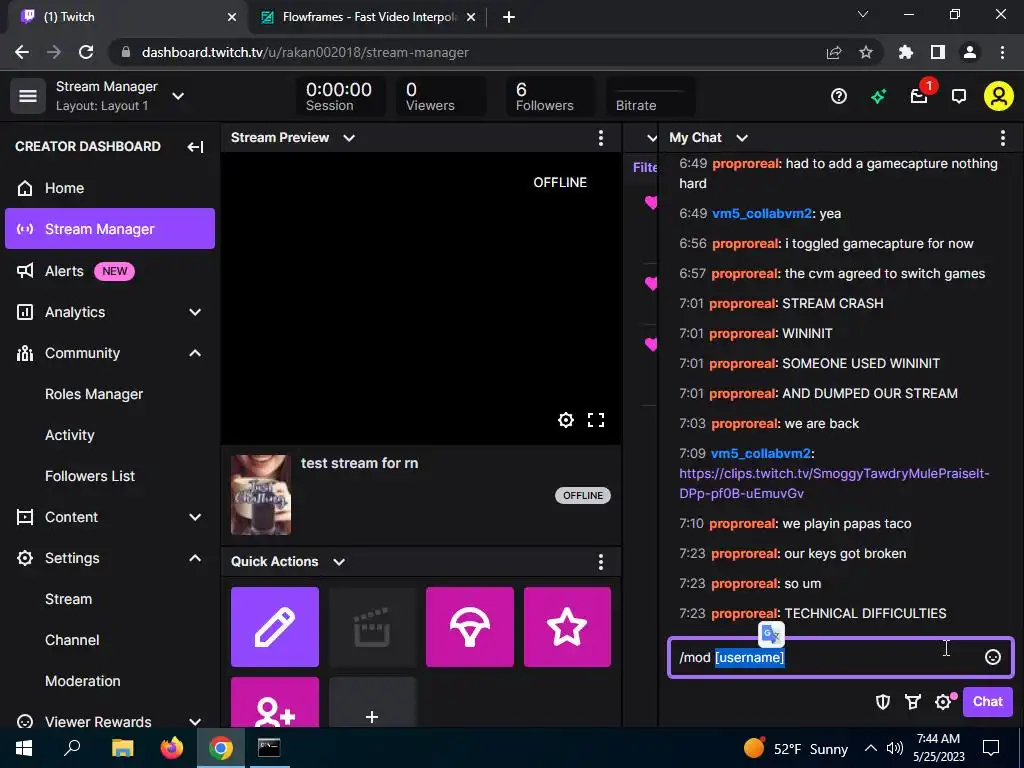Image resolution: width=1024 pixels, height=768 pixels.
Task: Open the shield moderation icon under chat
Action: click(x=882, y=702)
